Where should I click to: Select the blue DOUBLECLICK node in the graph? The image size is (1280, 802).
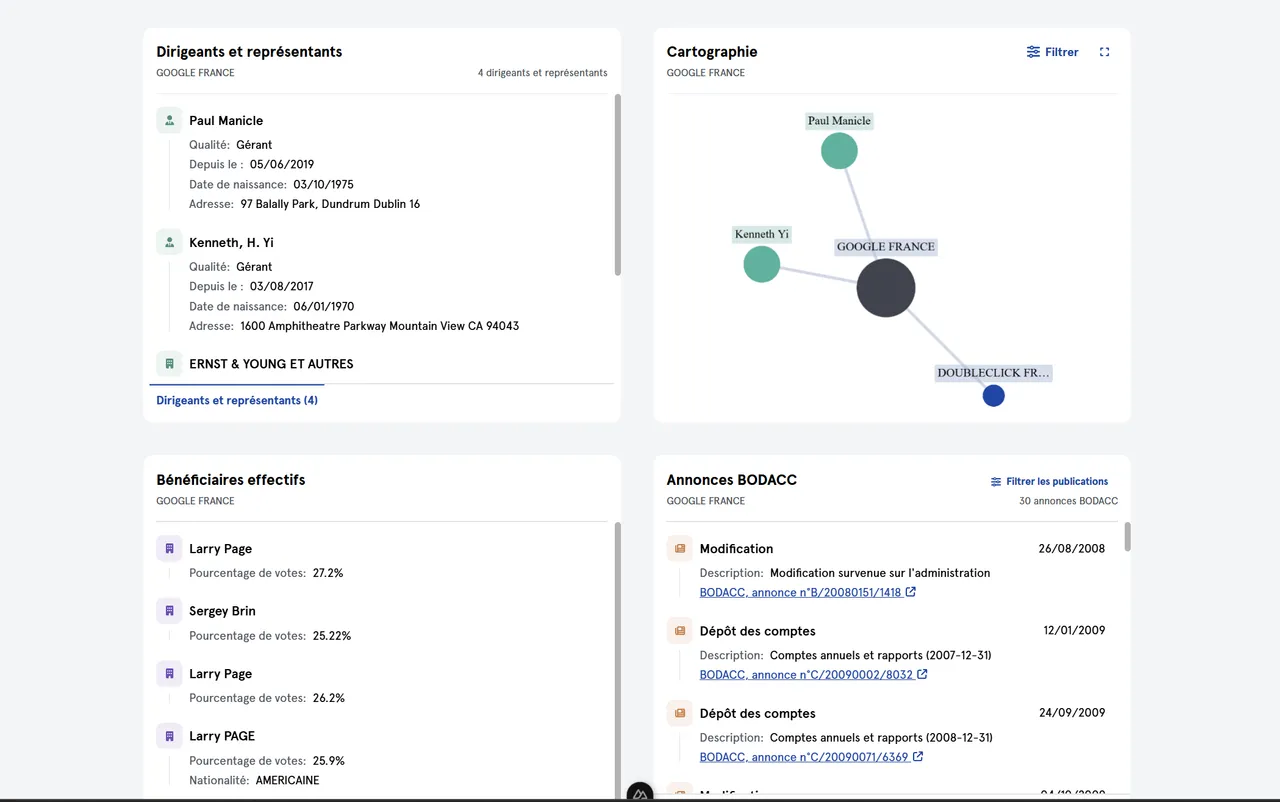[x=993, y=396]
